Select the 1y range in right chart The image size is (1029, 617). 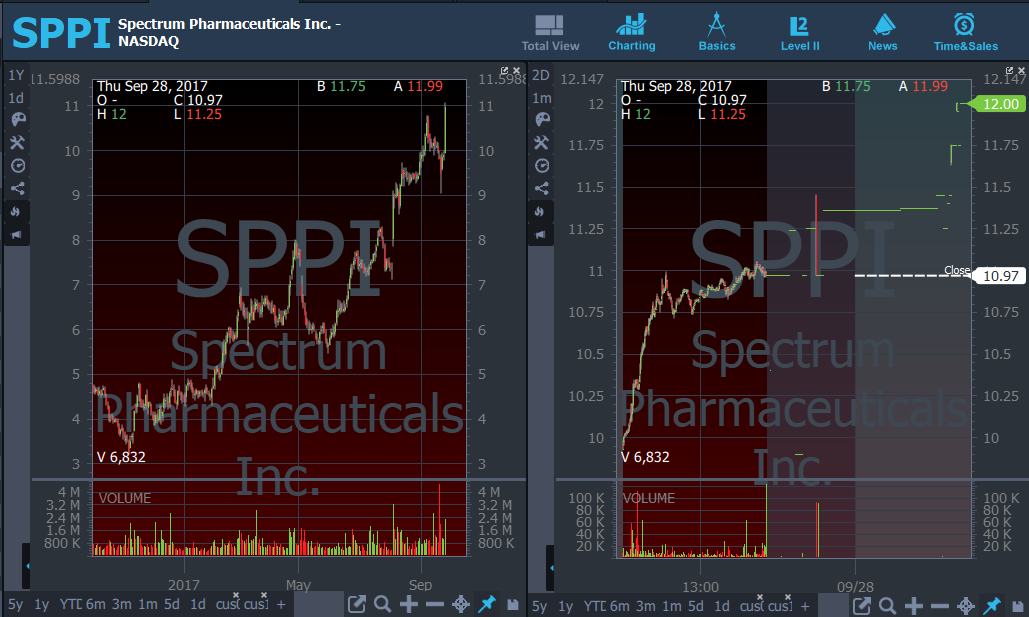tap(566, 606)
